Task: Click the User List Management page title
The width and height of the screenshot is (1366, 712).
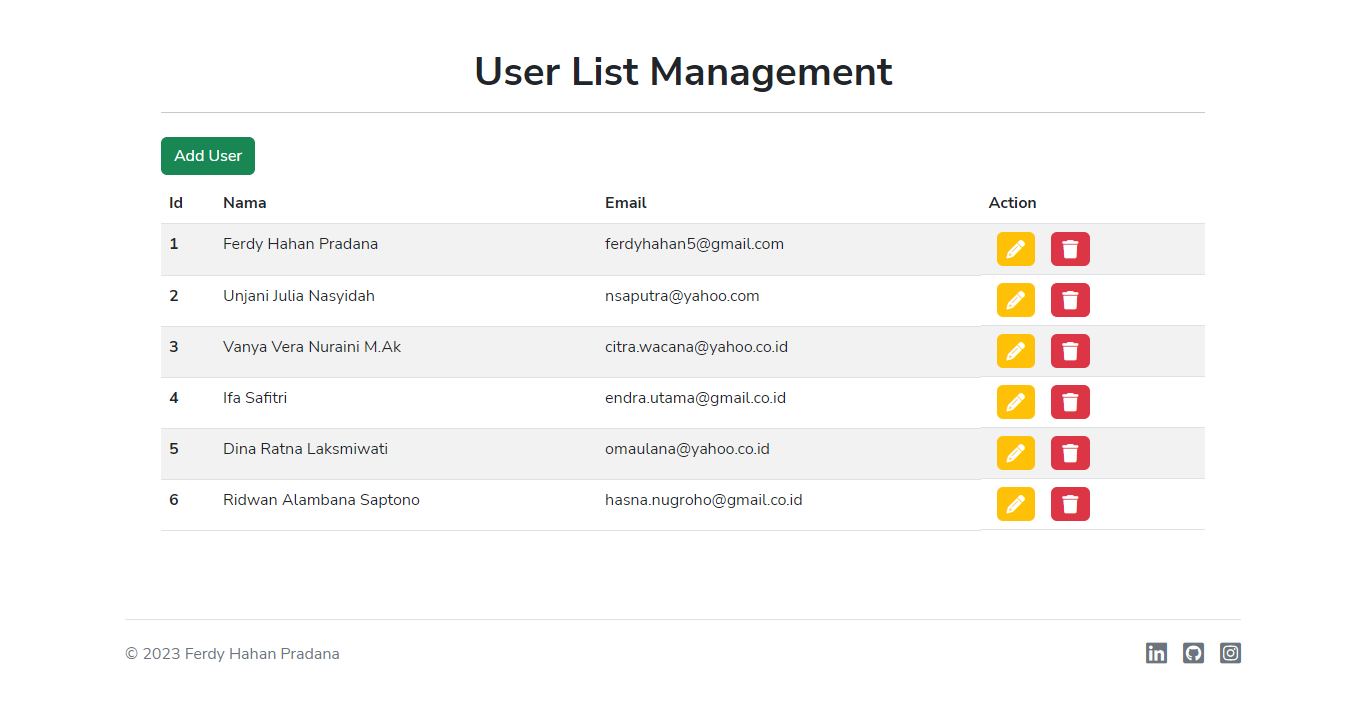Action: [683, 71]
